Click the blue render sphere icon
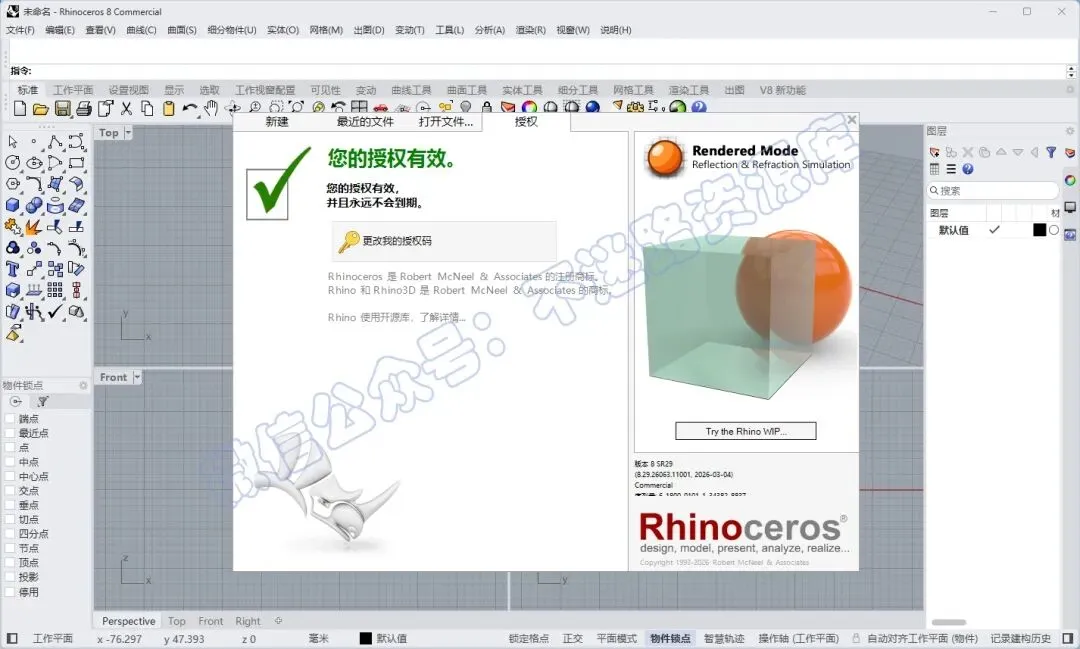Screen dimensions: 1080x649 click(592, 107)
